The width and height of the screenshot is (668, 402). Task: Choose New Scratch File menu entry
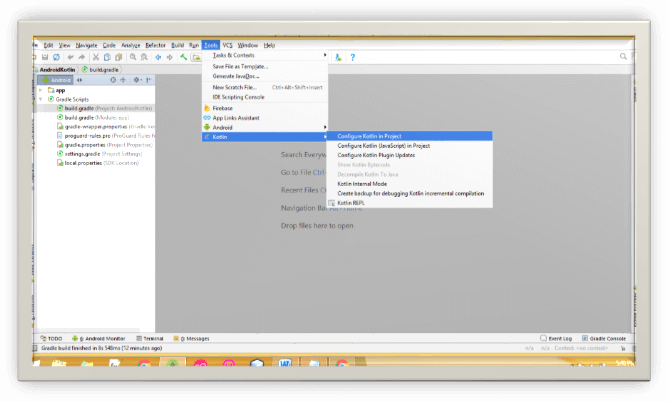[x=265, y=87]
